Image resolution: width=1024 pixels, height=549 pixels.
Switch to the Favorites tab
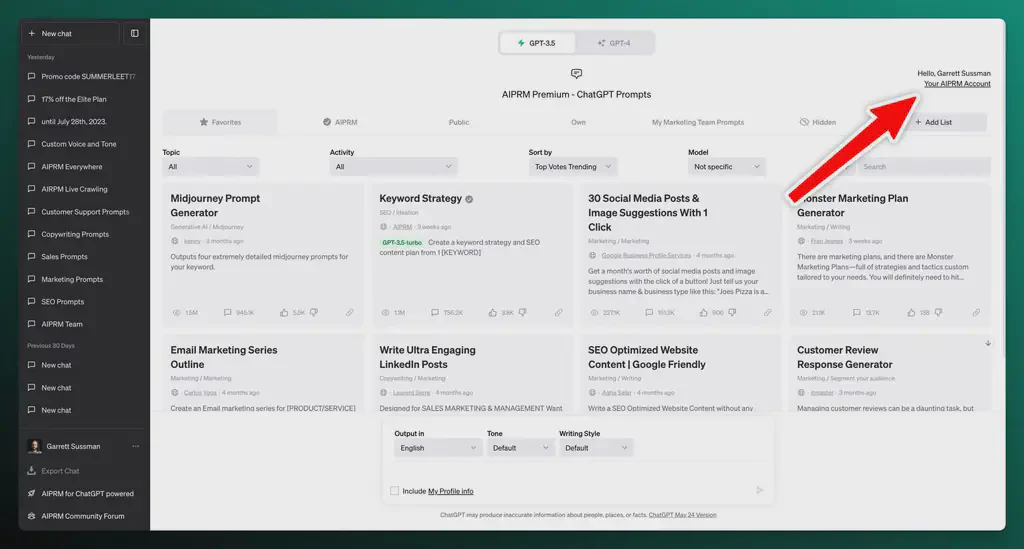click(x=220, y=122)
